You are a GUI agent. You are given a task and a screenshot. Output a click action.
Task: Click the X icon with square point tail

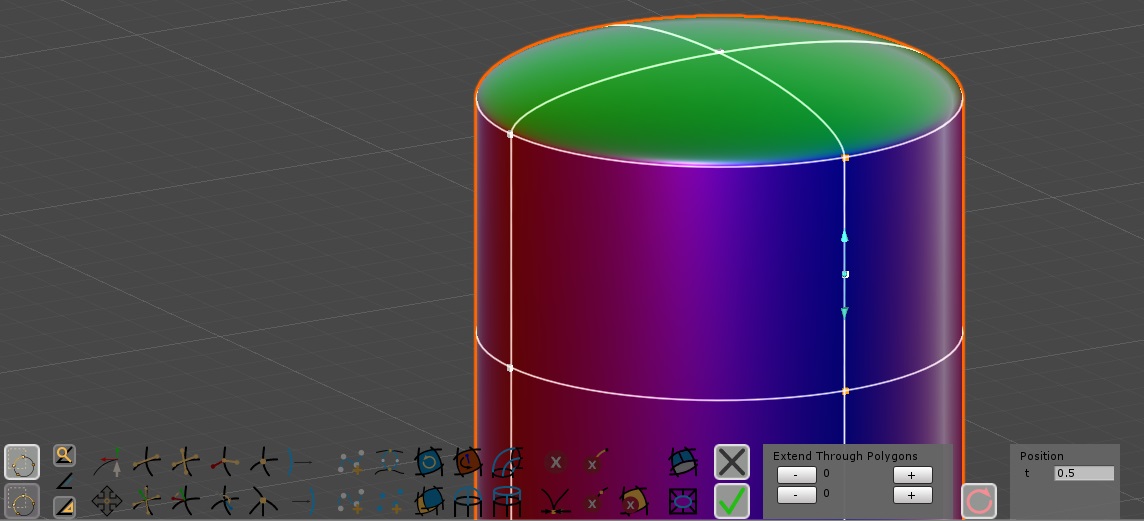point(595,501)
